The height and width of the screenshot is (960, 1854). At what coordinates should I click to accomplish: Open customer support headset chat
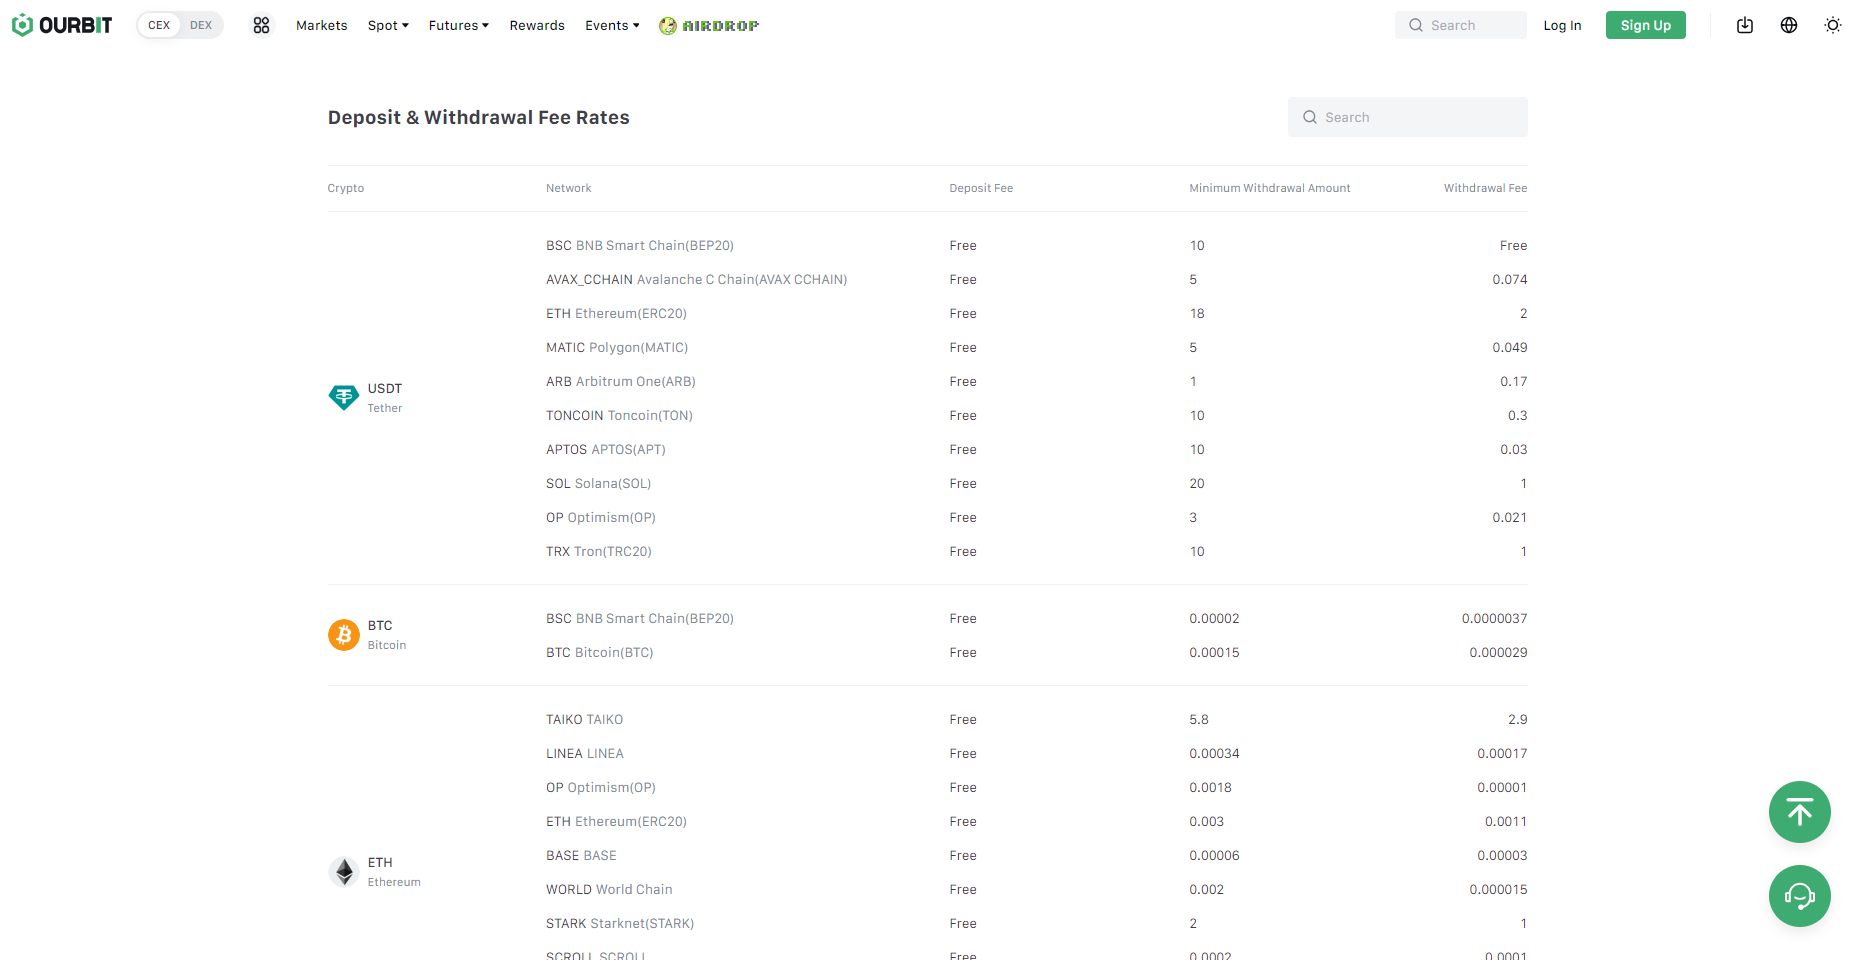coord(1800,896)
